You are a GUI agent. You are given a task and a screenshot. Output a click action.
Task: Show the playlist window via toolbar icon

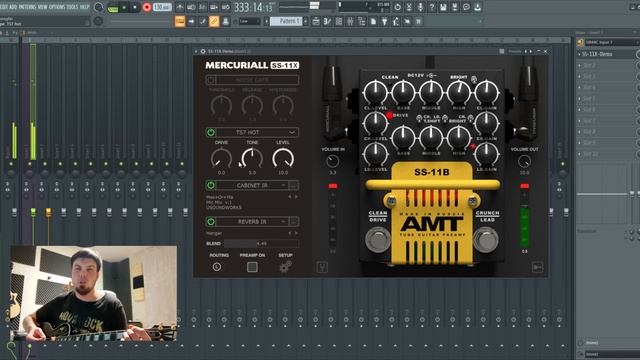pos(316,21)
